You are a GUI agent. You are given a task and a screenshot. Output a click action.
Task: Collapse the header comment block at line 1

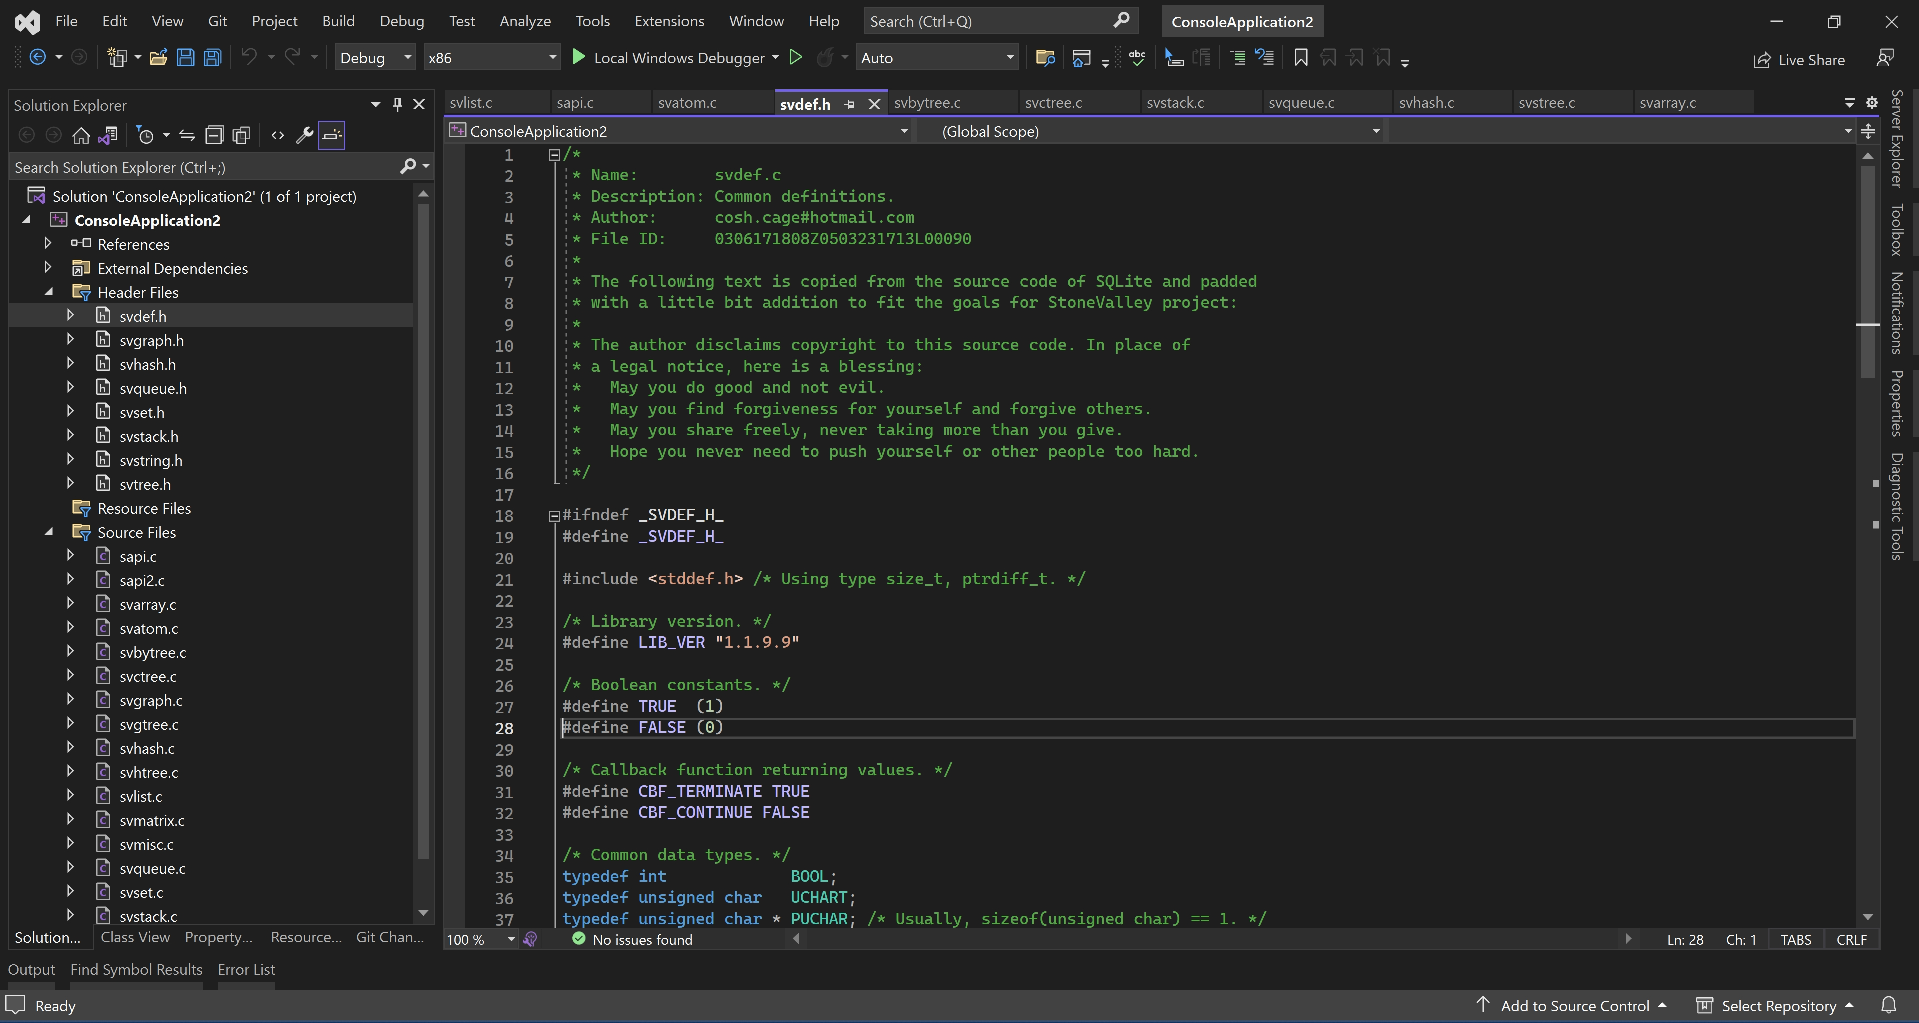click(554, 155)
